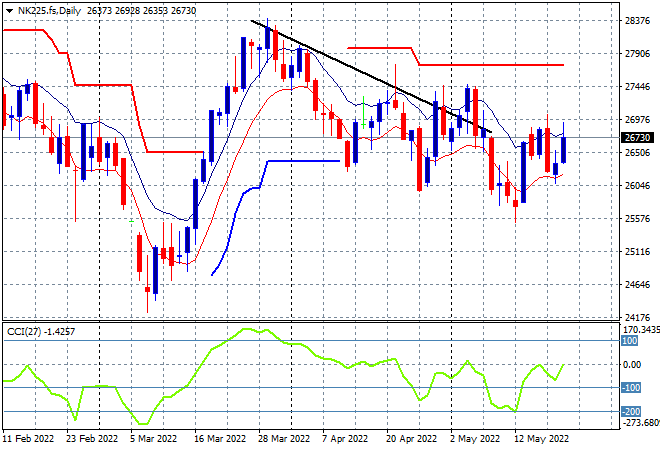The width and height of the screenshot is (660, 450).
Task: Click the 27446 price axis label
Action: coord(637,87)
